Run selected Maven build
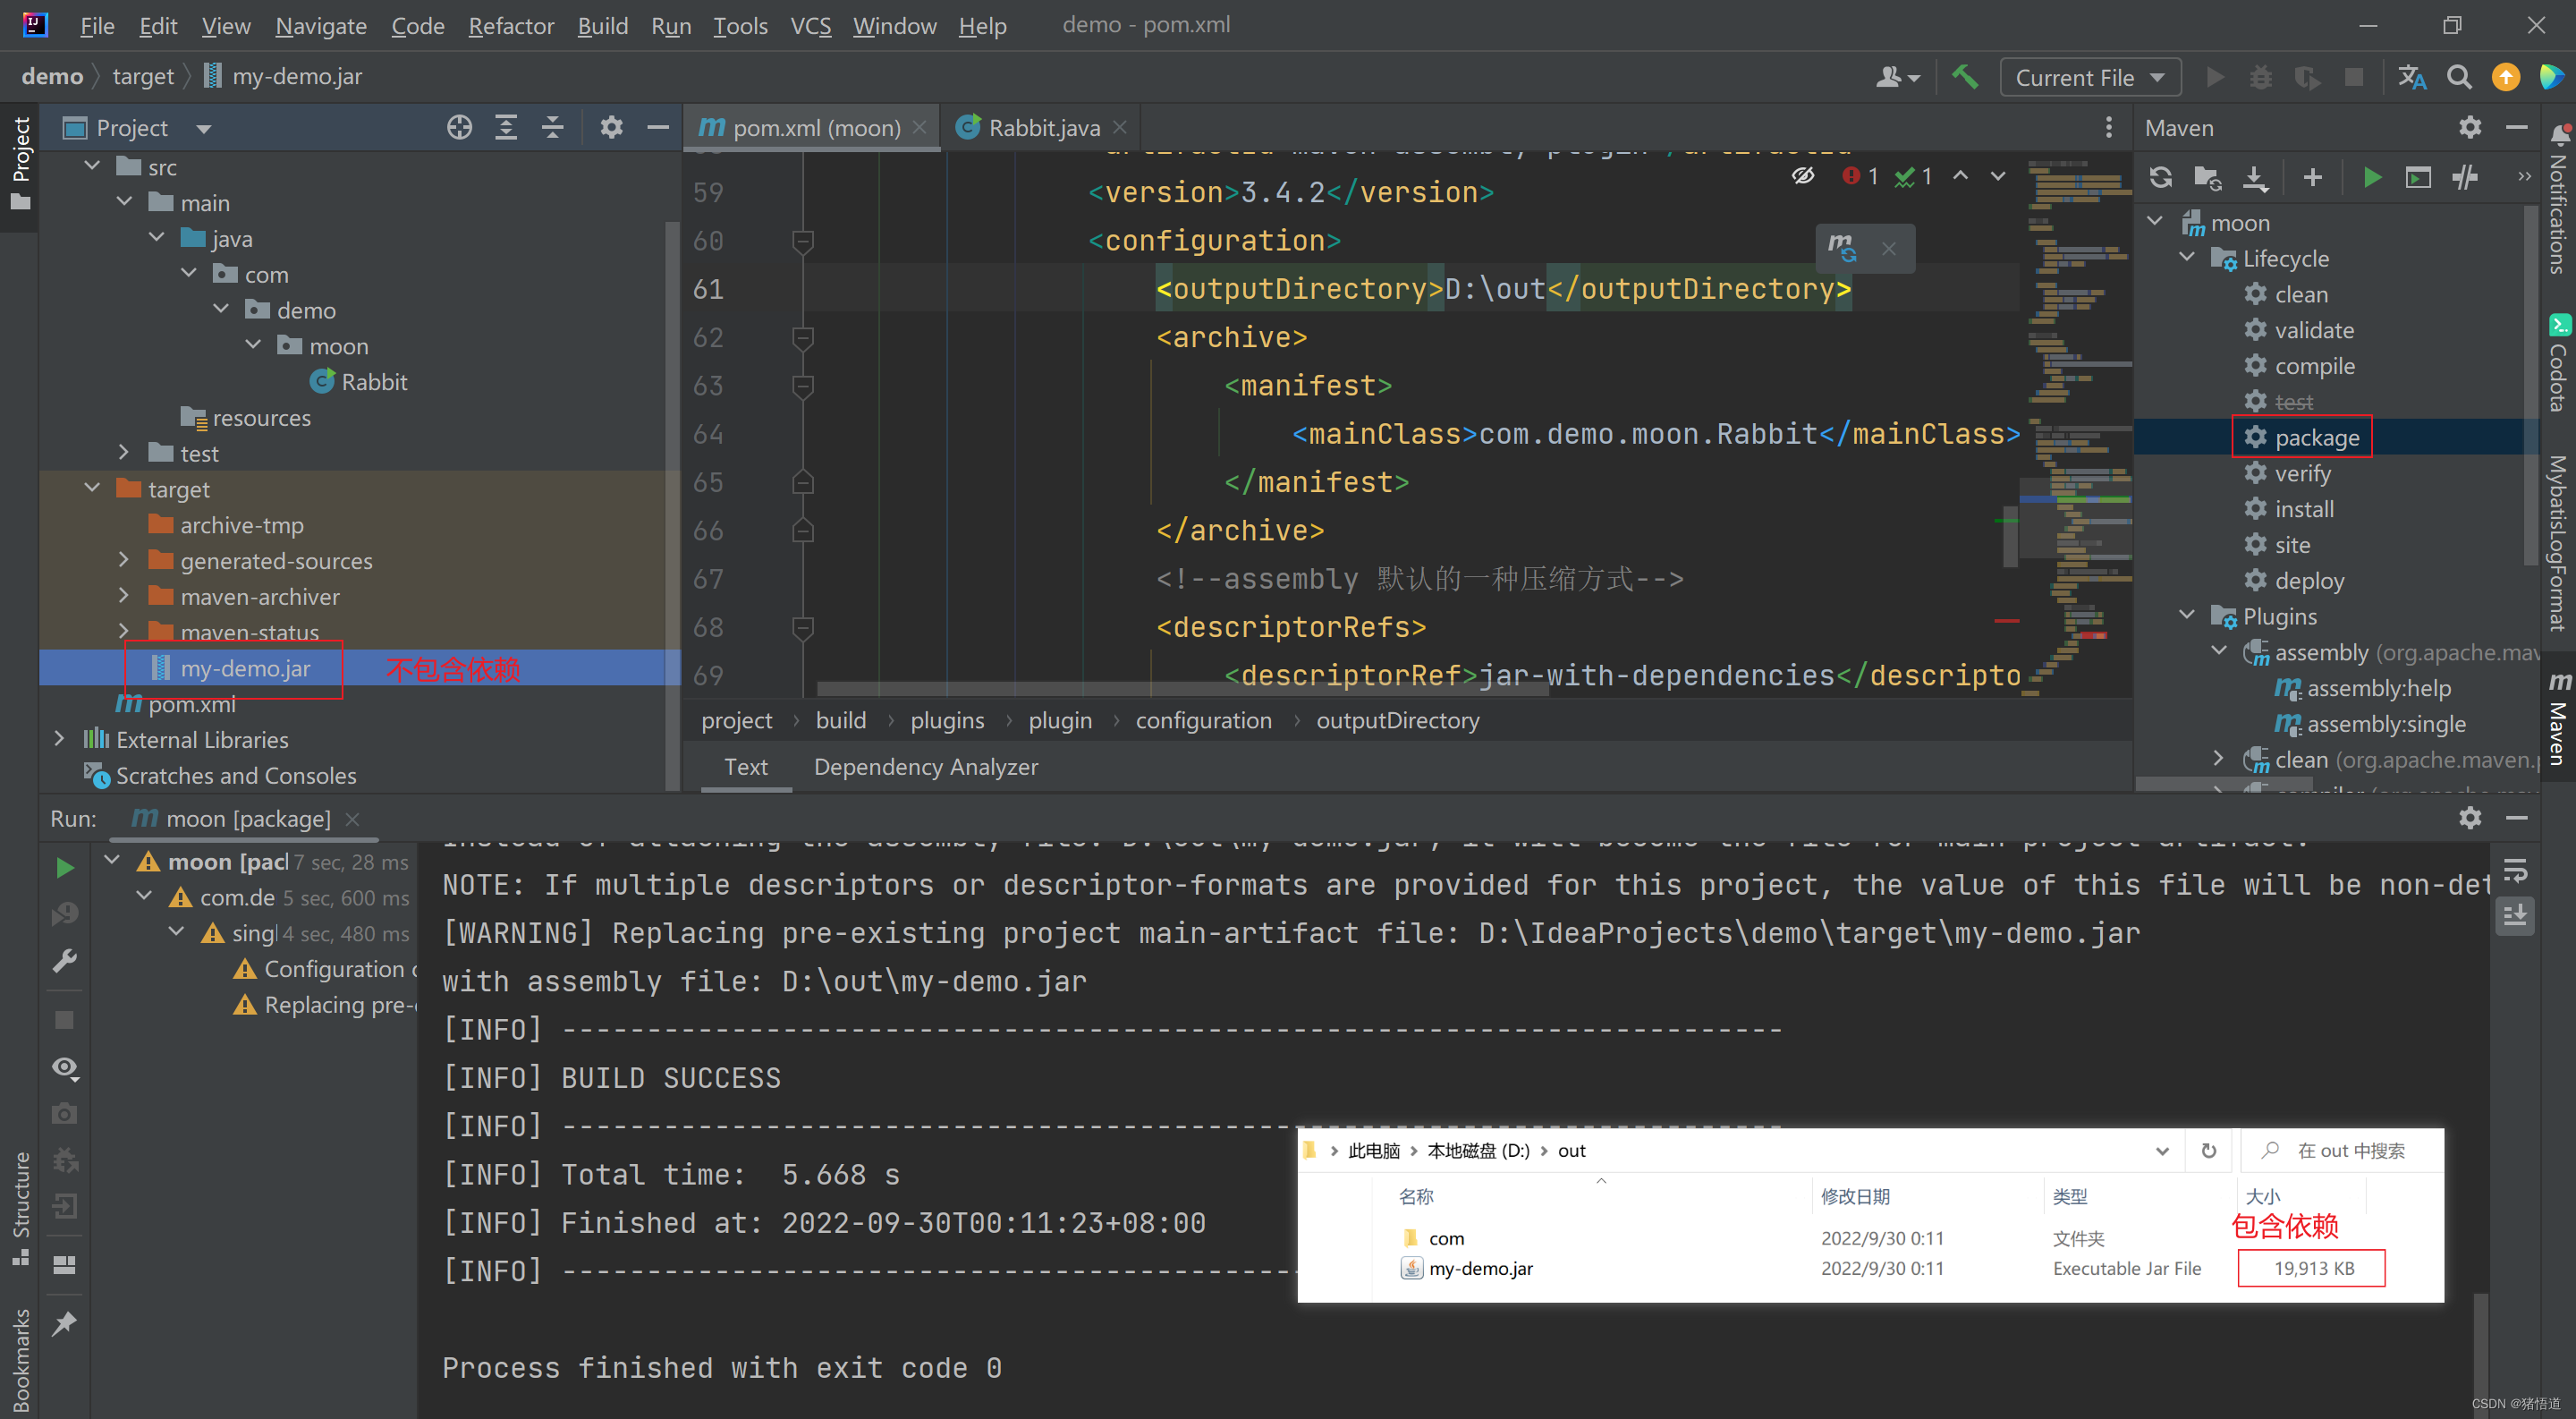The width and height of the screenshot is (2576, 1419). pyautogui.click(x=2371, y=178)
